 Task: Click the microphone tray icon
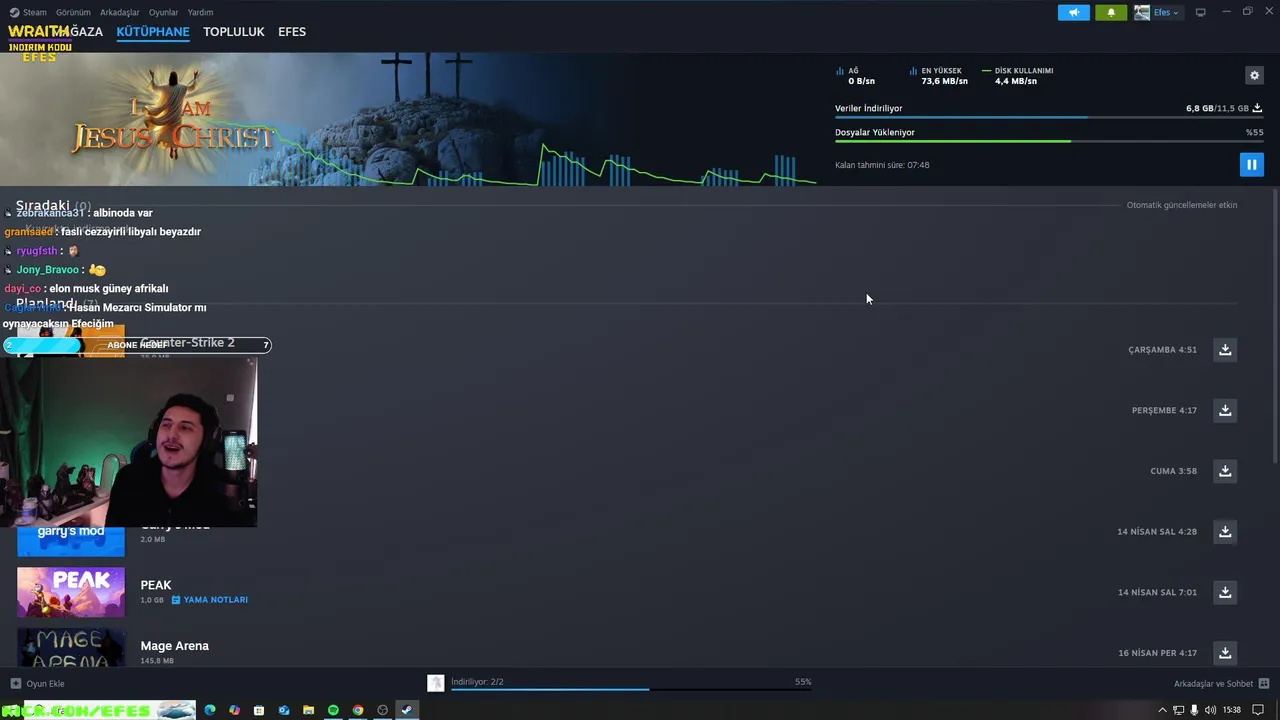tap(1194, 710)
